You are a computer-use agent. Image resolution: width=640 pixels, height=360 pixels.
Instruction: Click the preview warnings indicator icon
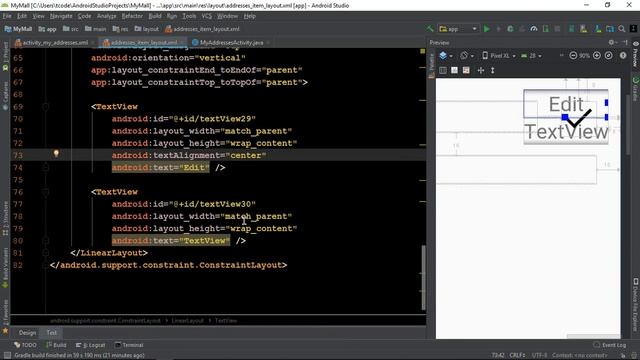coord(623,56)
